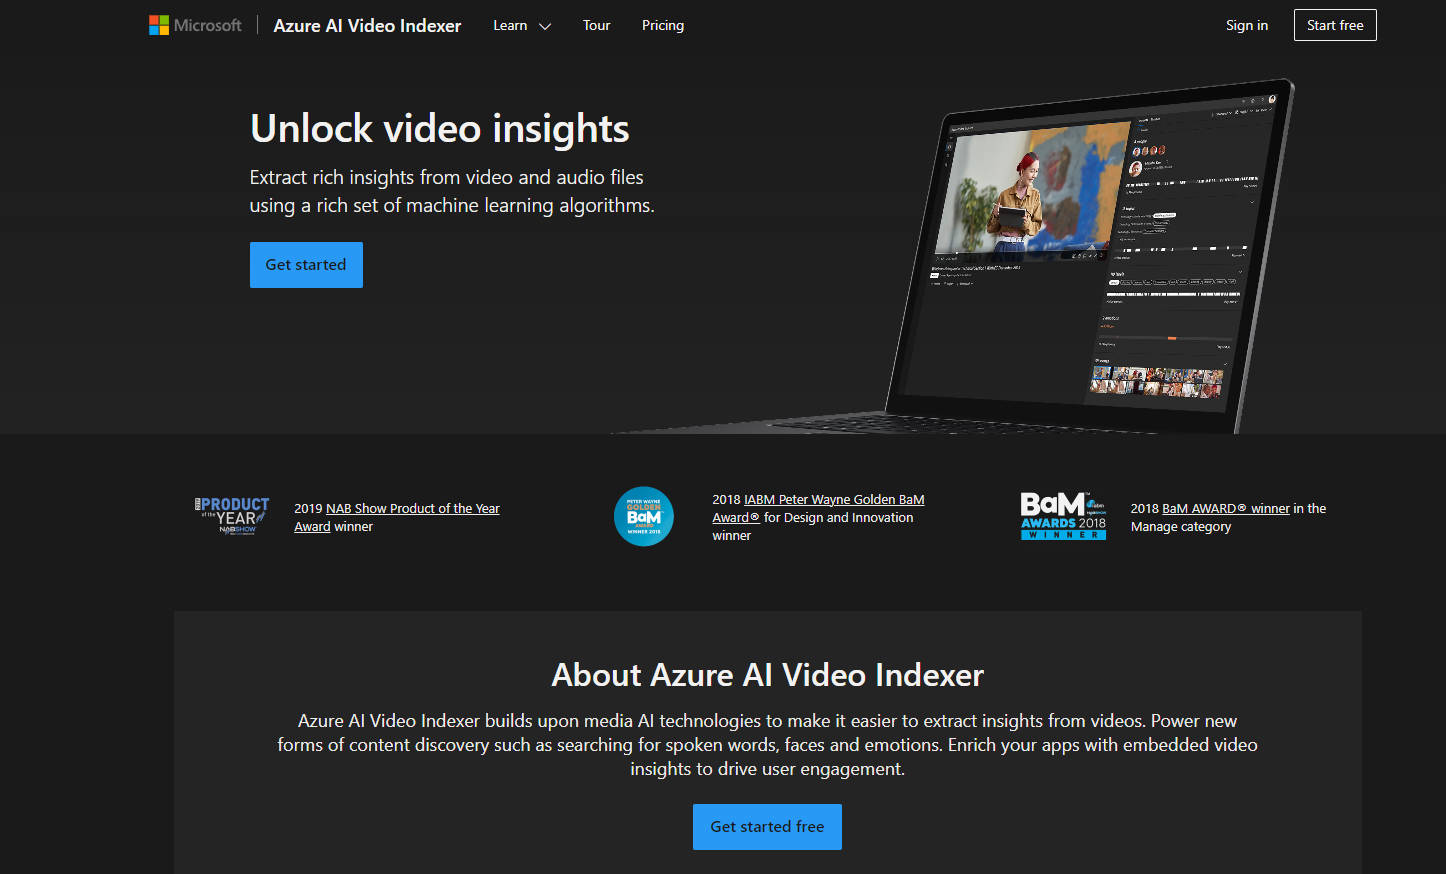Click the NAB Show Product of the Year badge

[231, 516]
